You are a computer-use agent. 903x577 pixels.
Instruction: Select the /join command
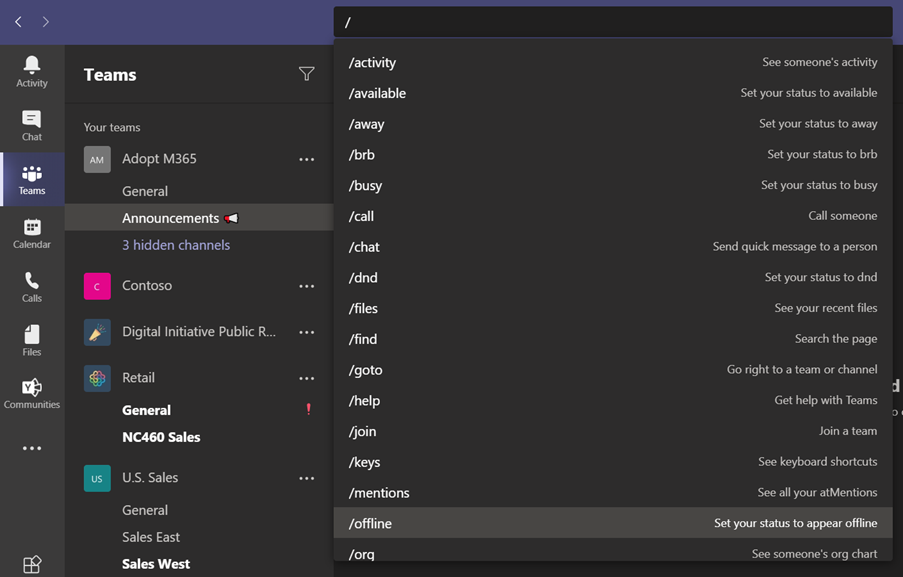coord(613,431)
